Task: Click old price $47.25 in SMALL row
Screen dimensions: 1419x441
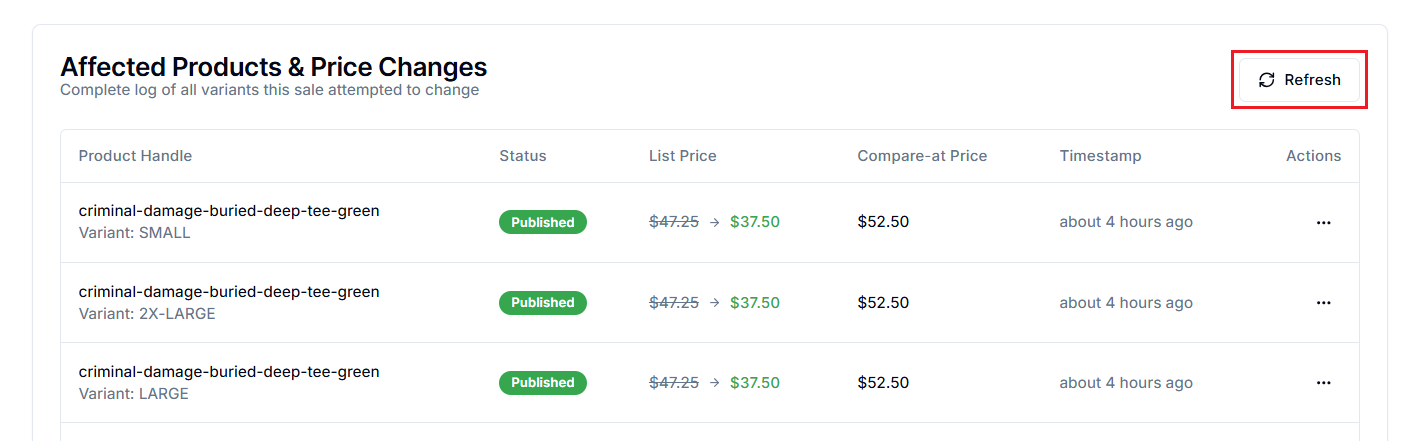Action: click(x=674, y=222)
